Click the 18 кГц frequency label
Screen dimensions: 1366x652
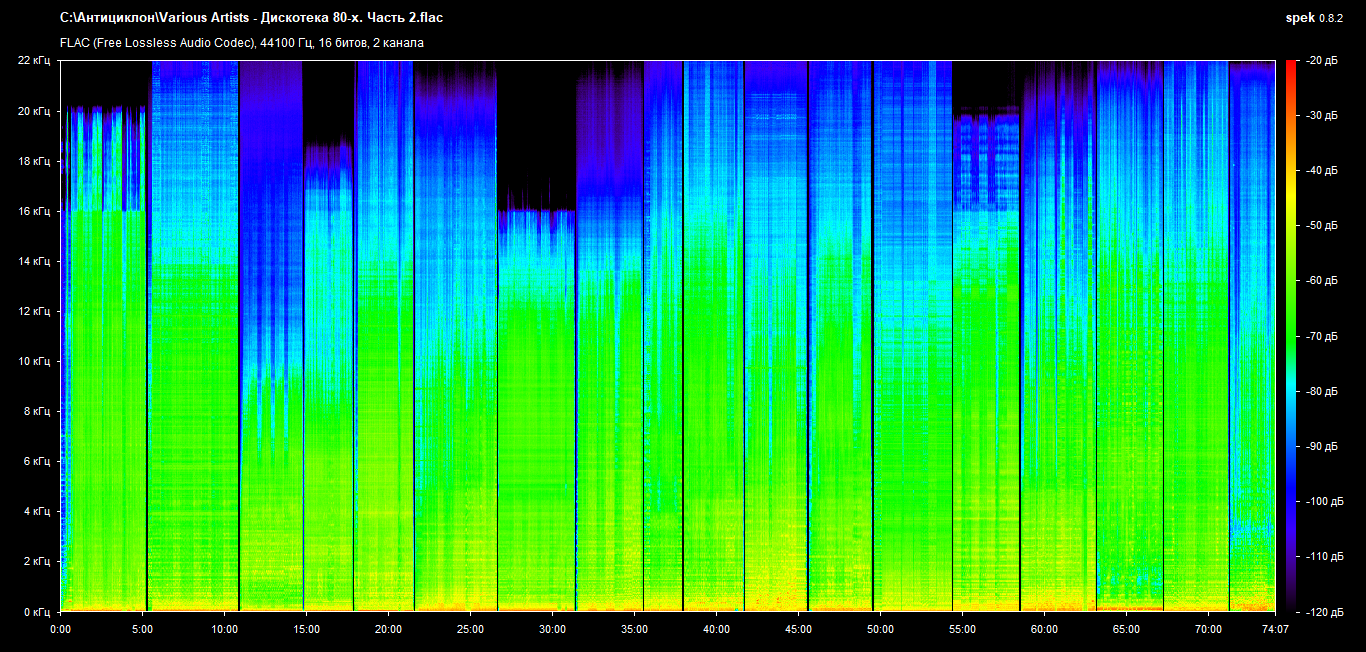pos(34,161)
